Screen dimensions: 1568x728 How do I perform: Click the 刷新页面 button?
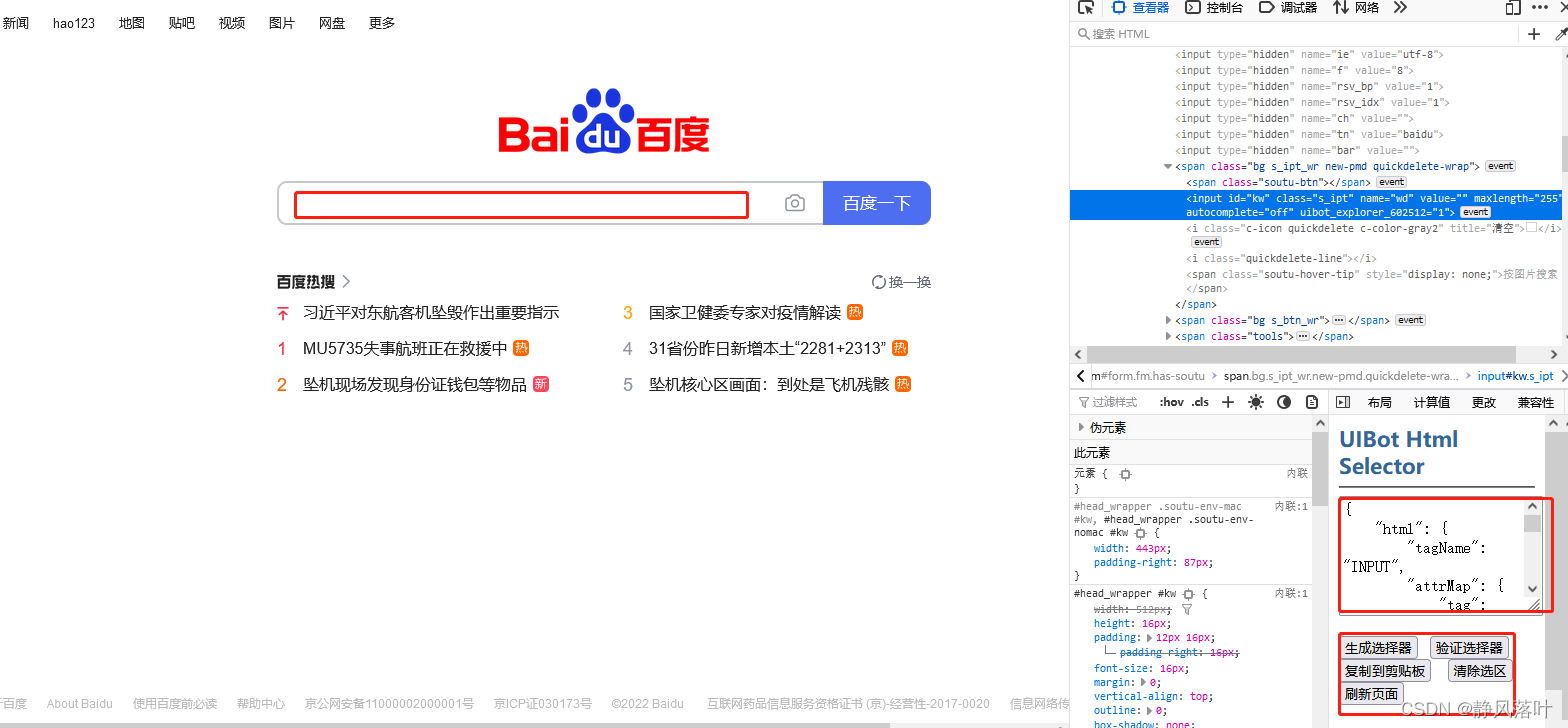coord(1372,694)
